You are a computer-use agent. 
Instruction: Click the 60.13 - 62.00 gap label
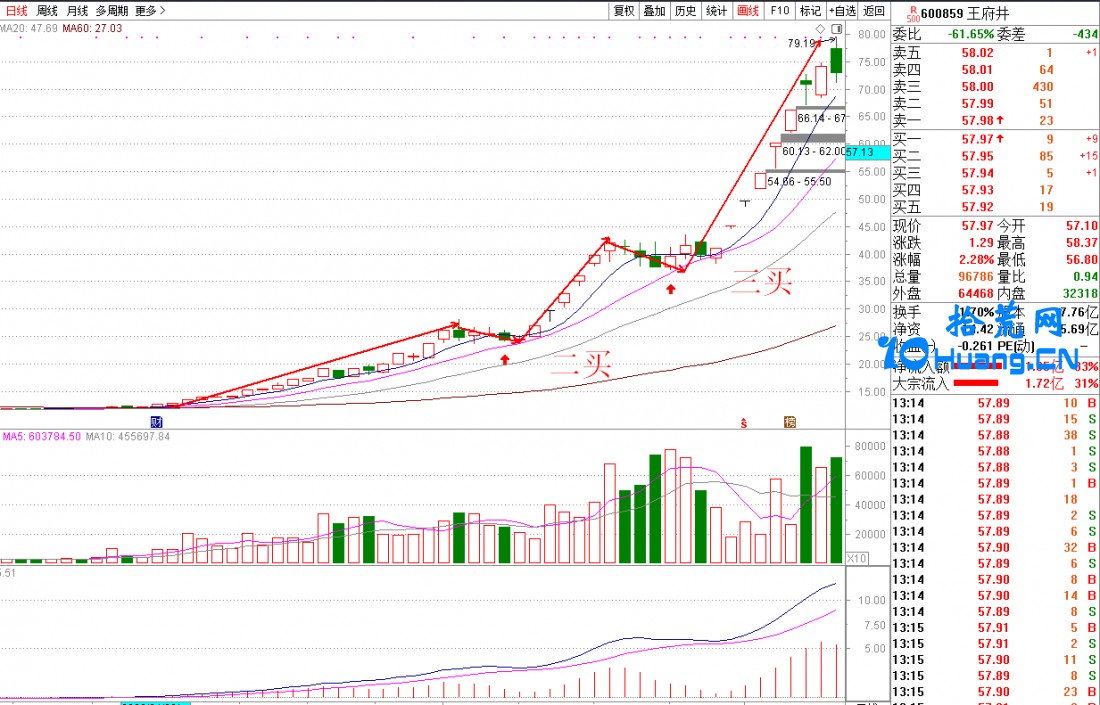pos(814,151)
